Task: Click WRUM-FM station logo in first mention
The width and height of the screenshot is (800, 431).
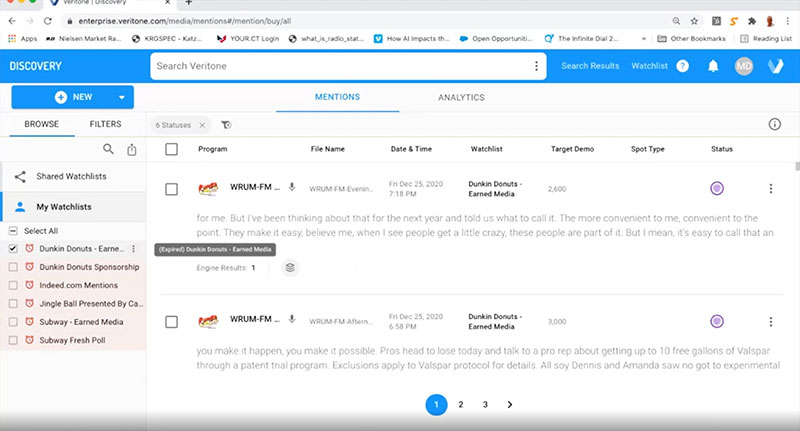Action: 208,189
